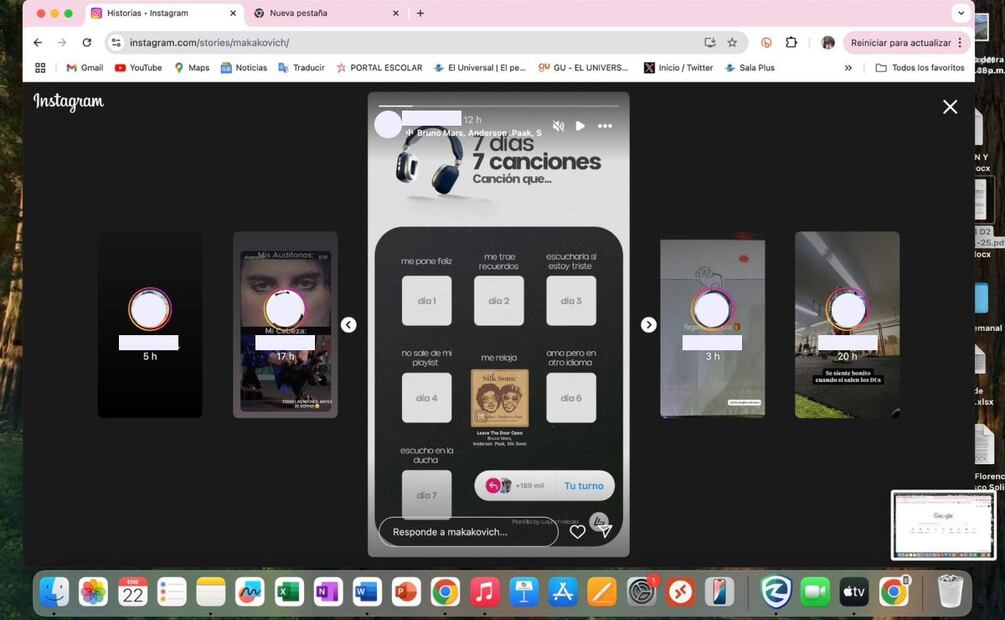This screenshot has height=620, width=1005.
Task: Expand the hidden bookmarks overflow chevron
Action: coord(848,68)
